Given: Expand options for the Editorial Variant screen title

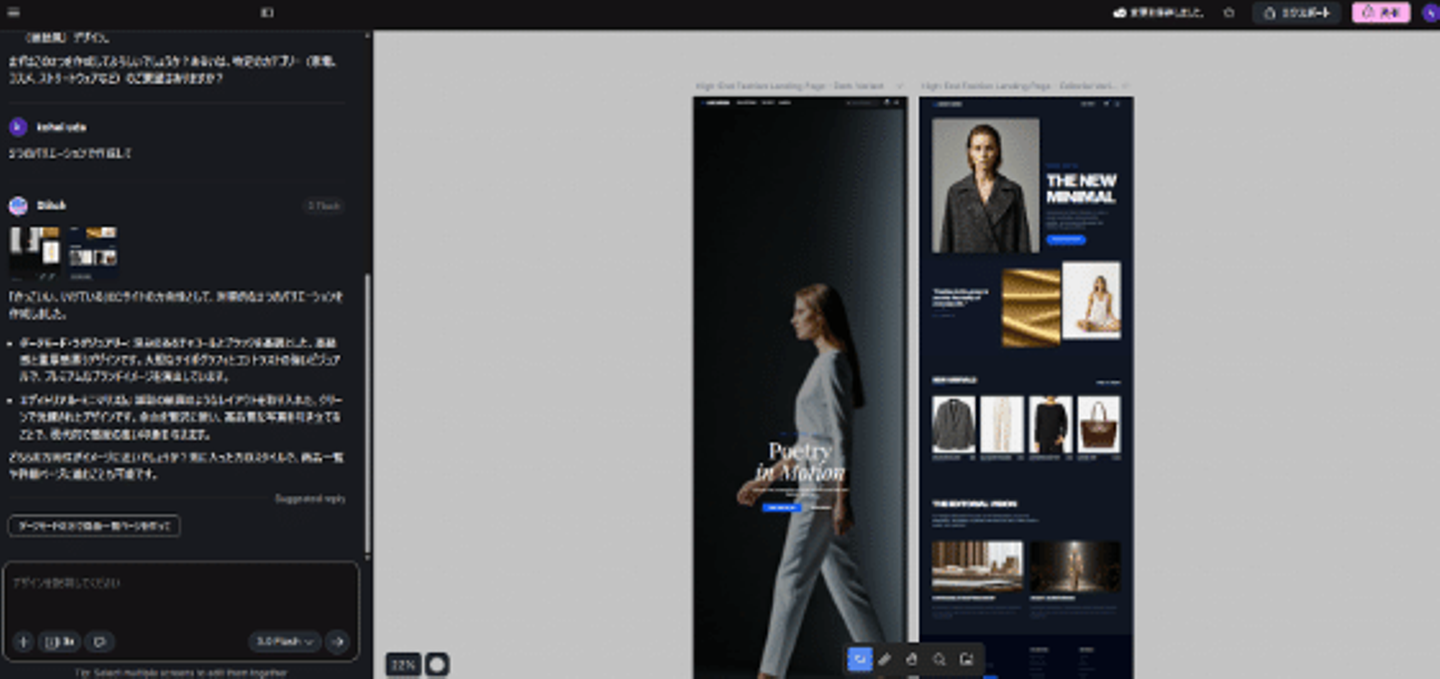Looking at the screenshot, I should click(1125, 87).
